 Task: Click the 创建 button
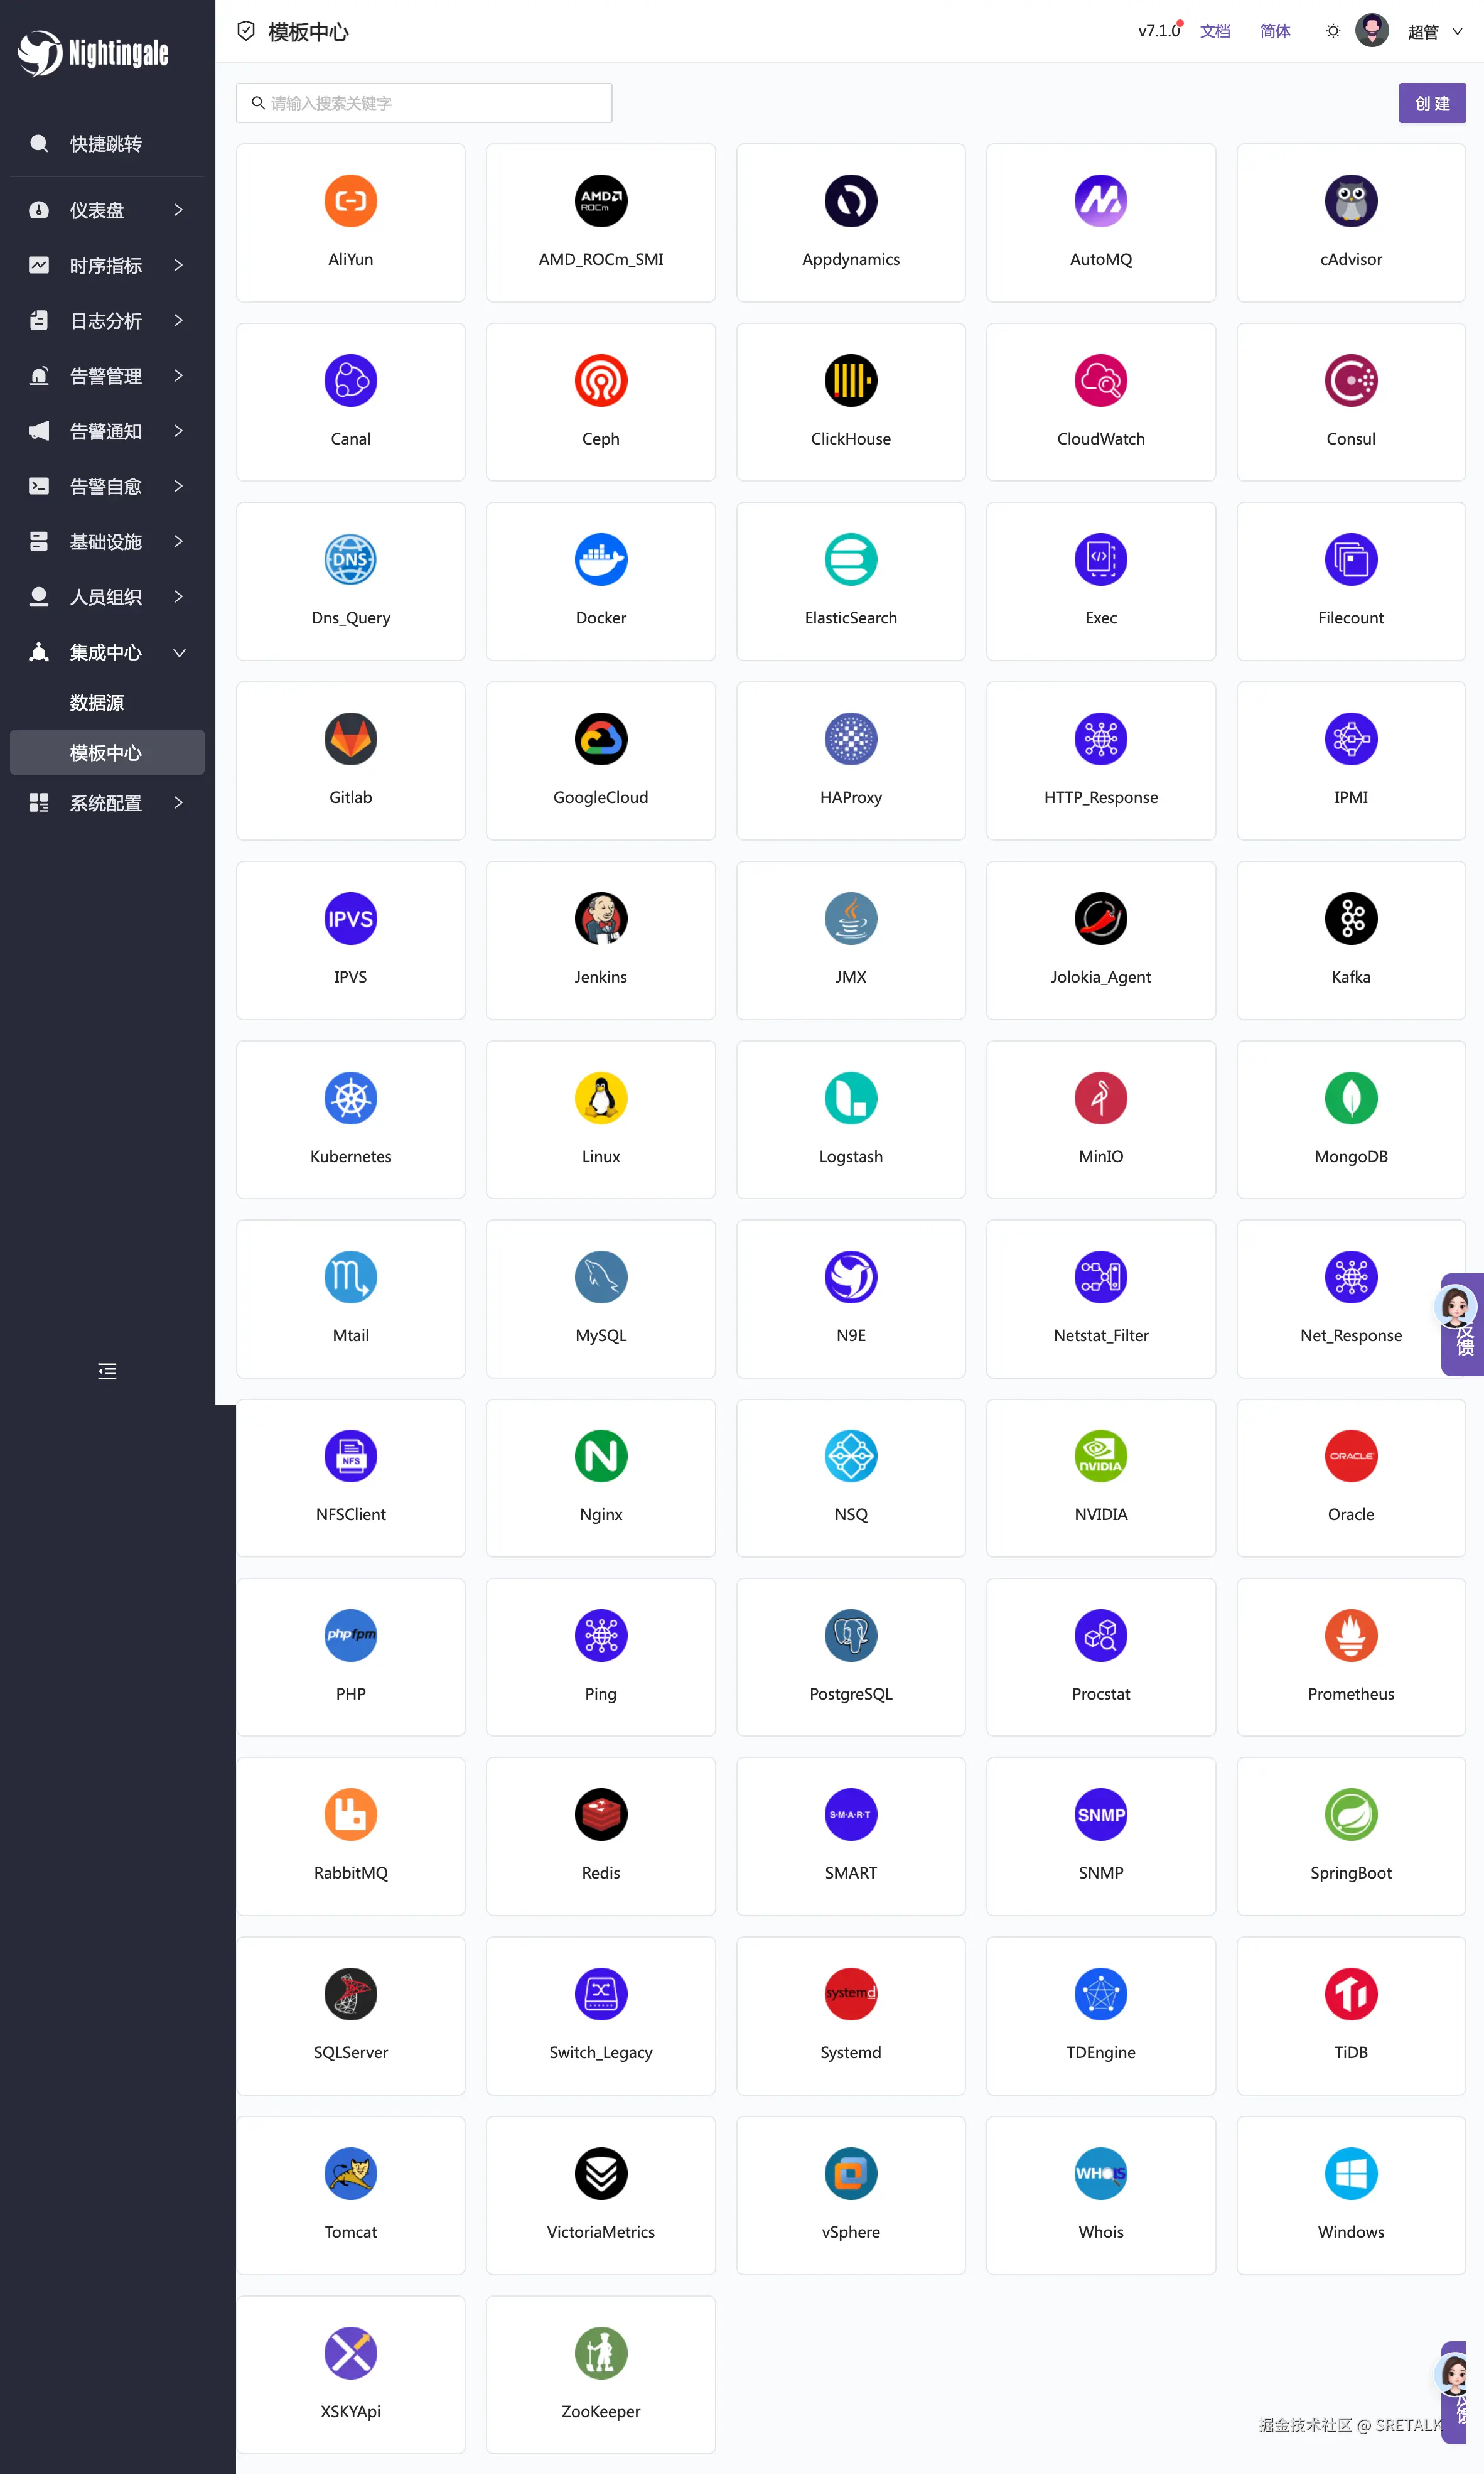pyautogui.click(x=1431, y=103)
